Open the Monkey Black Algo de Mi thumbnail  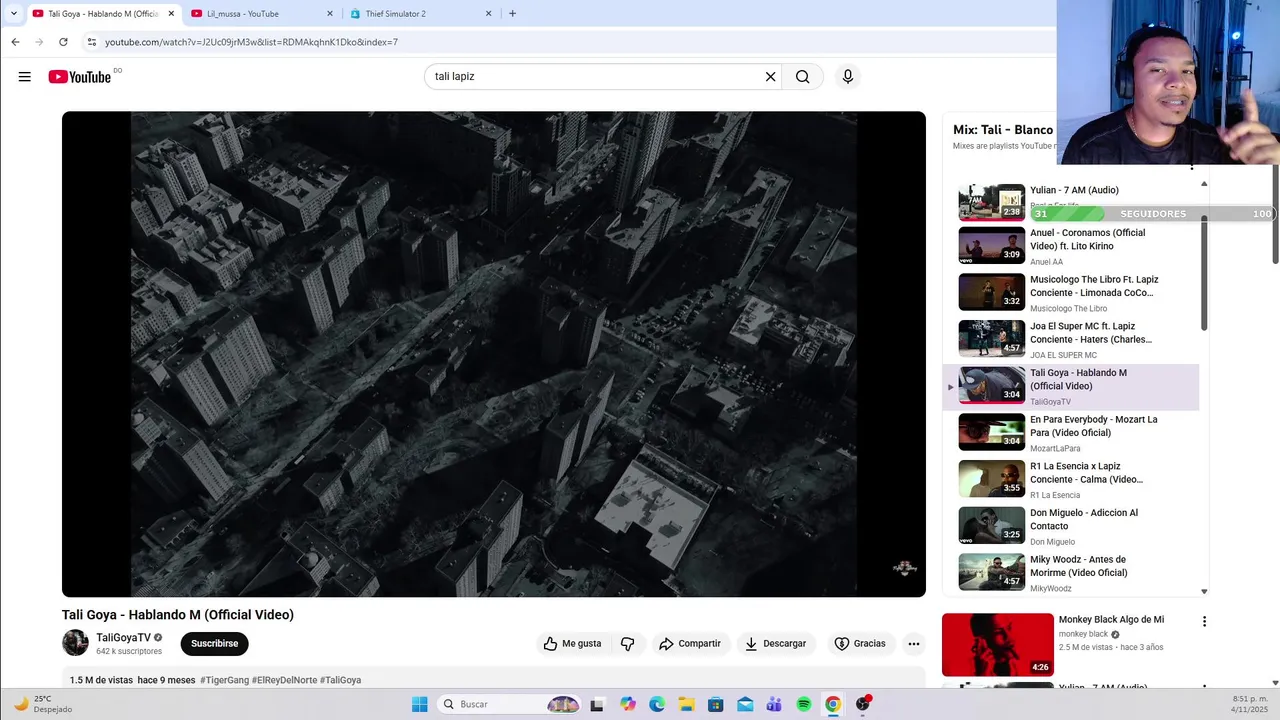998,644
